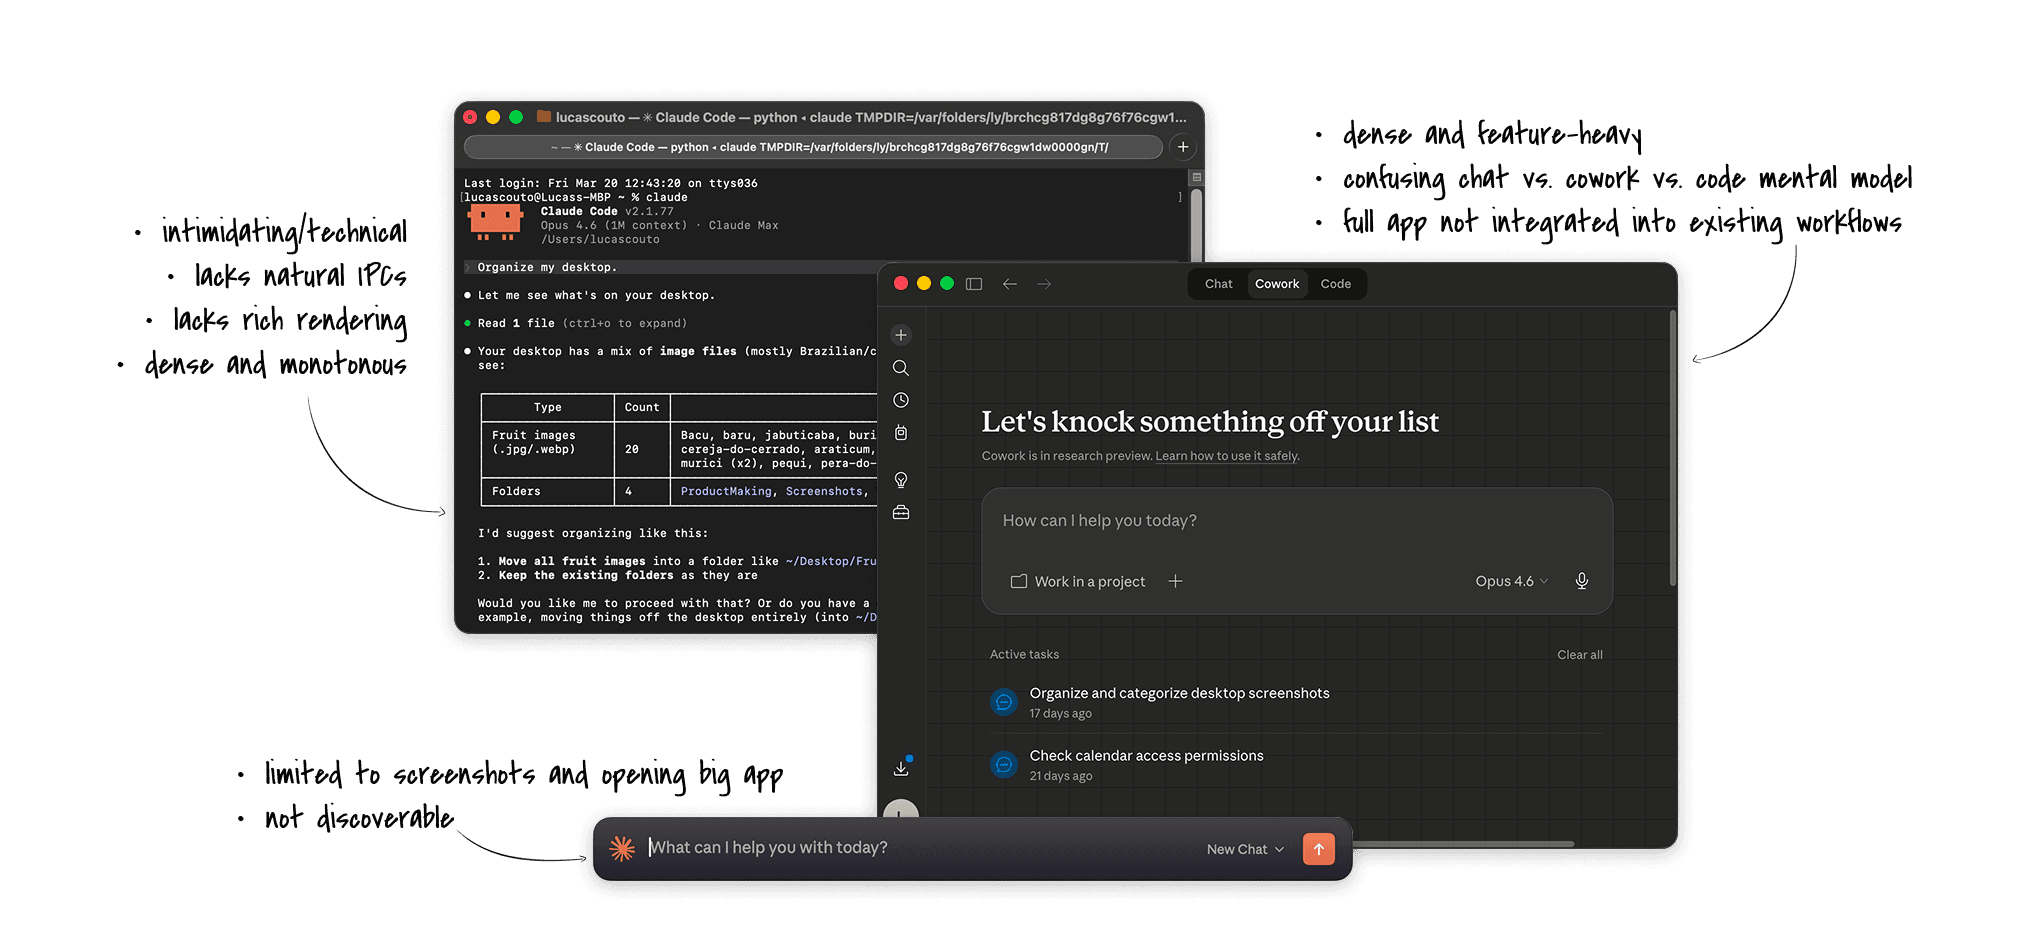Screen dimensions: 2041x947
Task: Click the task icon beside Check calendar access
Action: [1004, 765]
